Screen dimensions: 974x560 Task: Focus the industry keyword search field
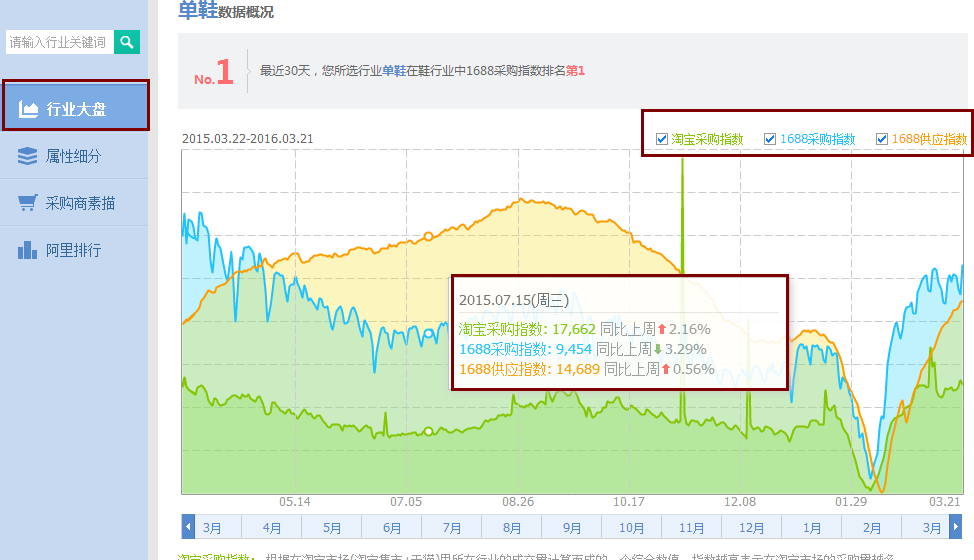[58, 42]
